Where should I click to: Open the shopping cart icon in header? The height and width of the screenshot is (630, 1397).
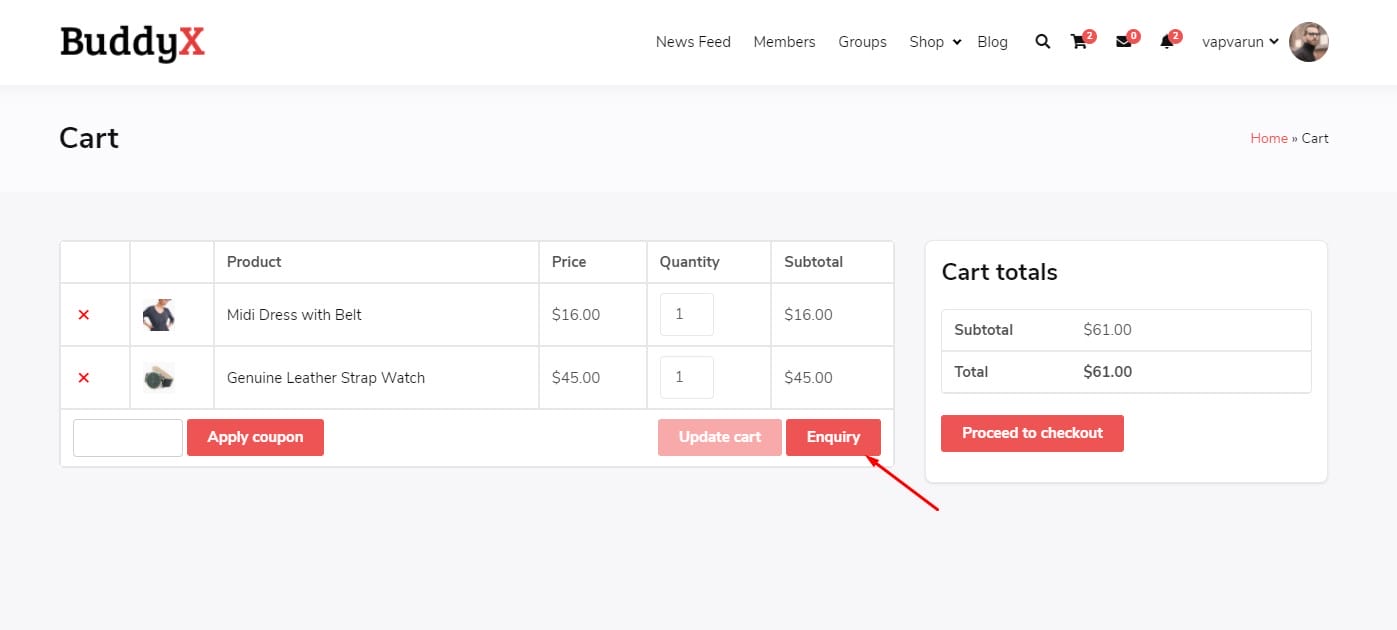(x=1079, y=42)
